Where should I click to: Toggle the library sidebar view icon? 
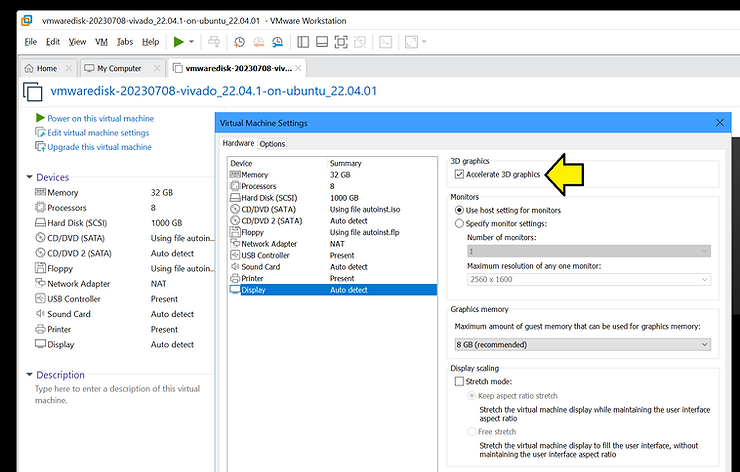pos(303,42)
